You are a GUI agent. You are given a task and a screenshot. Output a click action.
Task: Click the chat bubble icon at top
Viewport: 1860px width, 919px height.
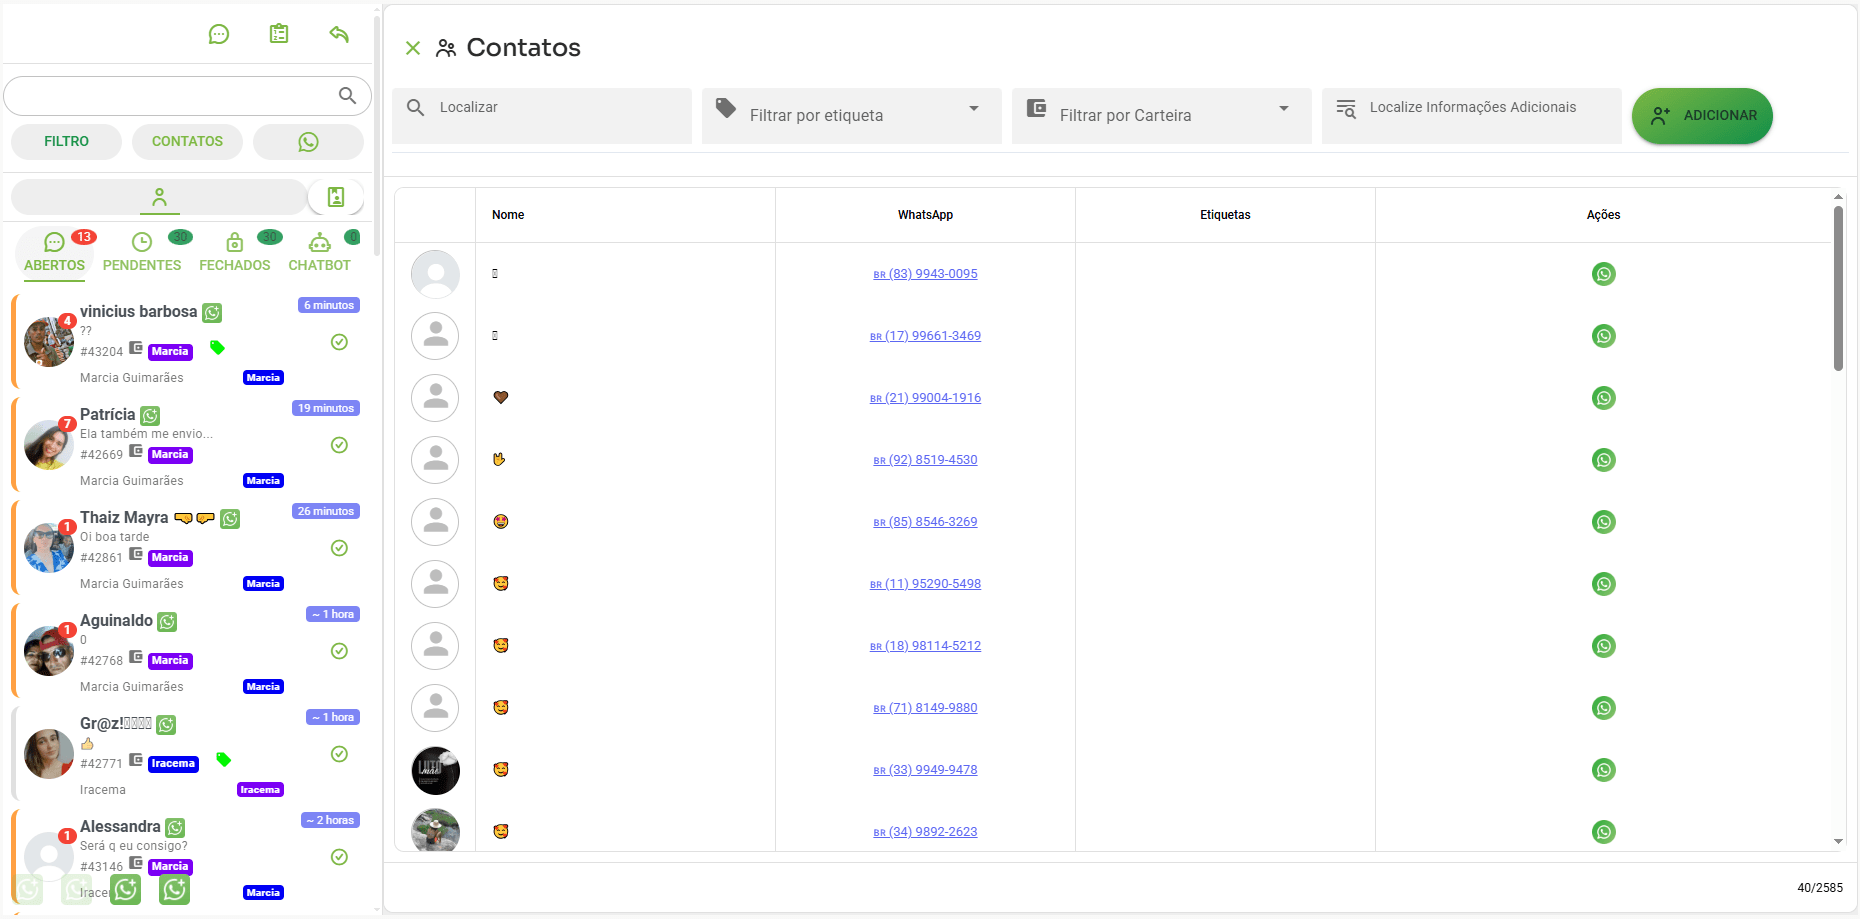point(218,35)
